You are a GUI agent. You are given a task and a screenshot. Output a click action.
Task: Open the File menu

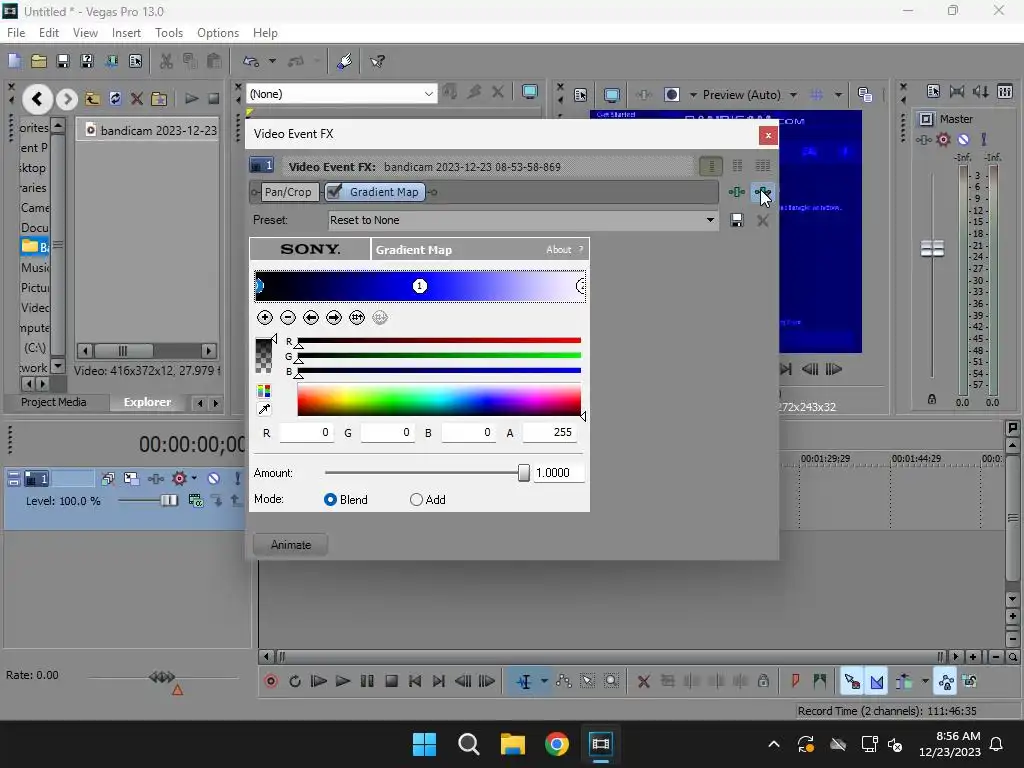coord(16,33)
